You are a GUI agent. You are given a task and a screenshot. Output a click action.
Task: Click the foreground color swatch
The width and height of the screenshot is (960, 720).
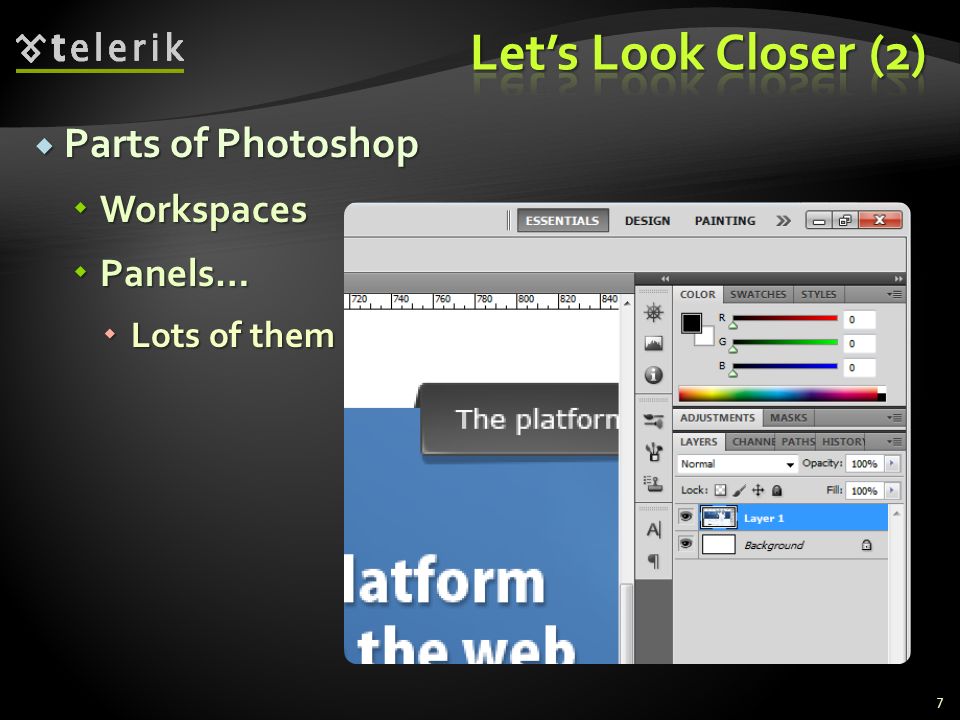point(691,323)
